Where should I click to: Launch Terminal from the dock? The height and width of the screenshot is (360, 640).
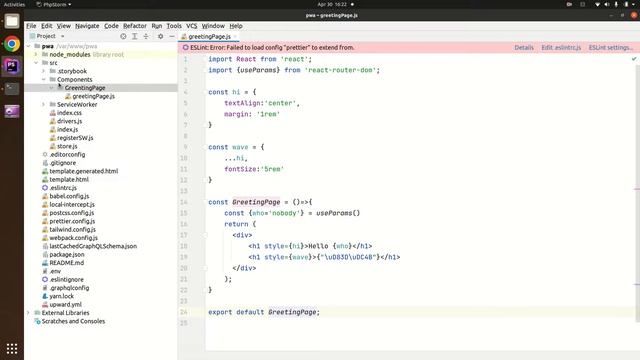coord(12,89)
